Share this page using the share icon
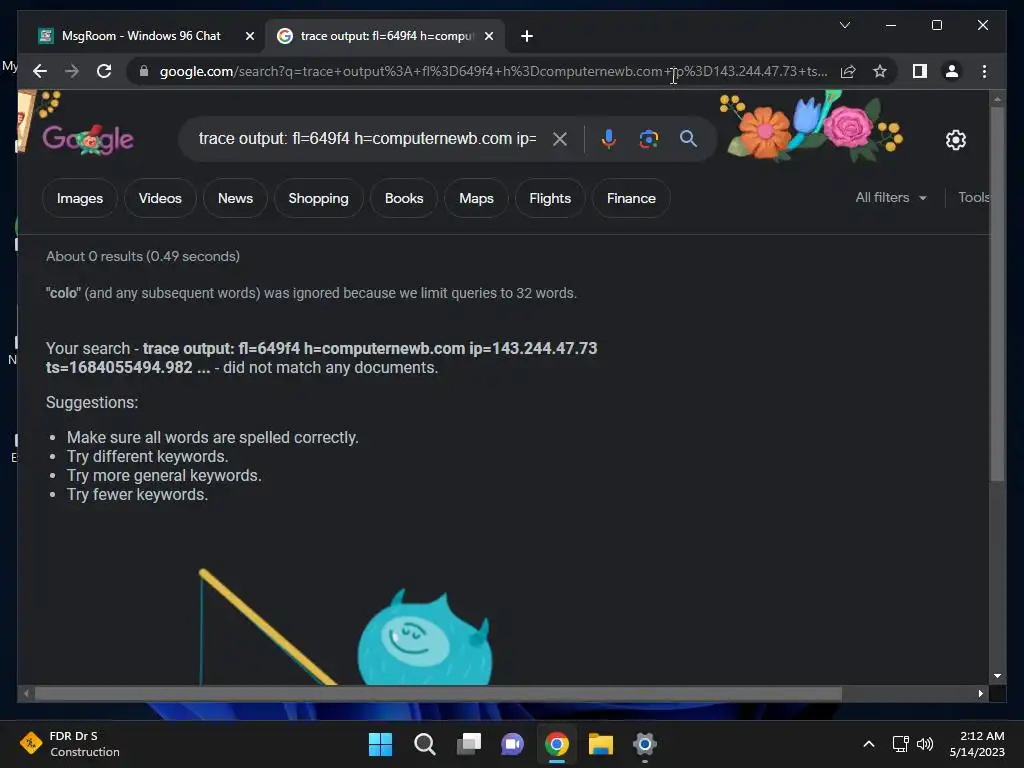This screenshot has width=1024, height=768. click(x=848, y=71)
